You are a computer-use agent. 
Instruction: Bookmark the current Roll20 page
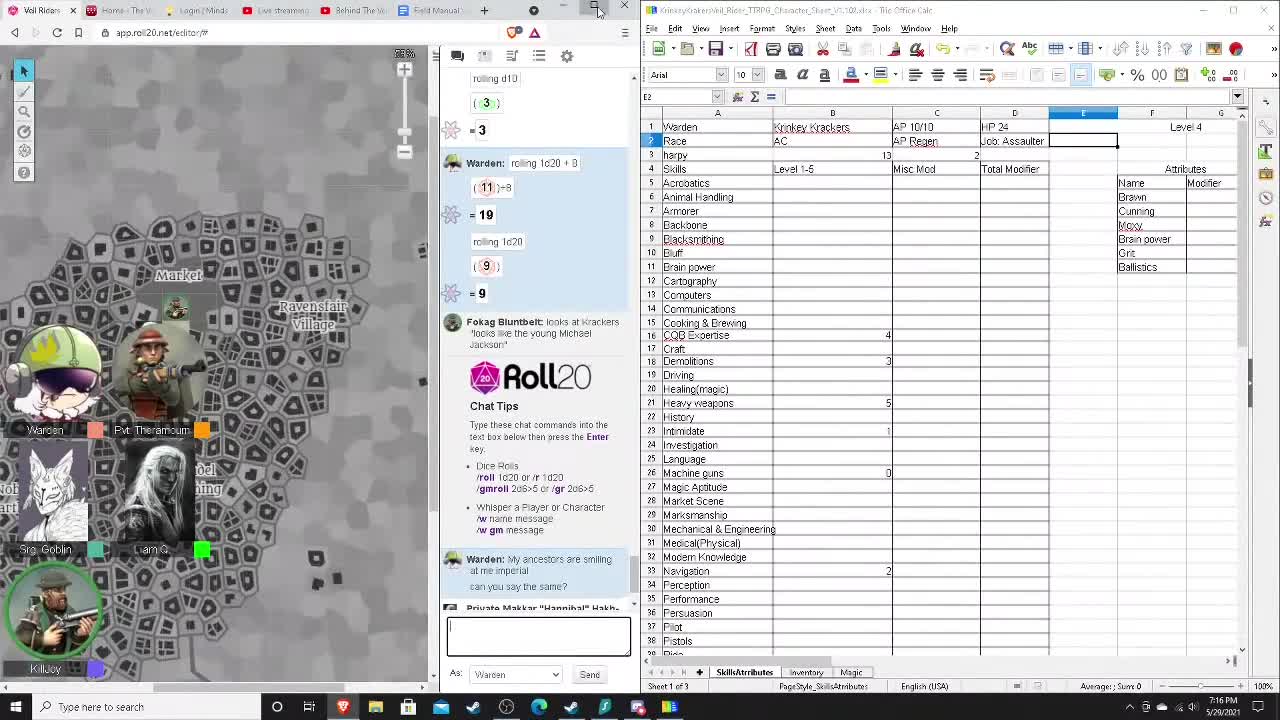[x=78, y=32]
